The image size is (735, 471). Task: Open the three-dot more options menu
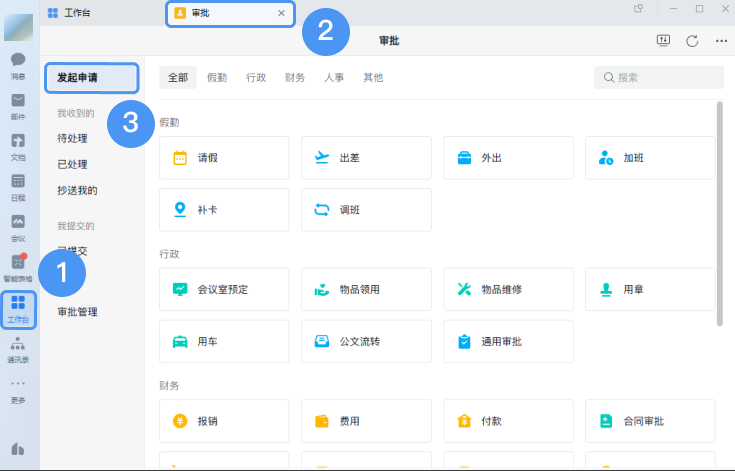point(721,41)
